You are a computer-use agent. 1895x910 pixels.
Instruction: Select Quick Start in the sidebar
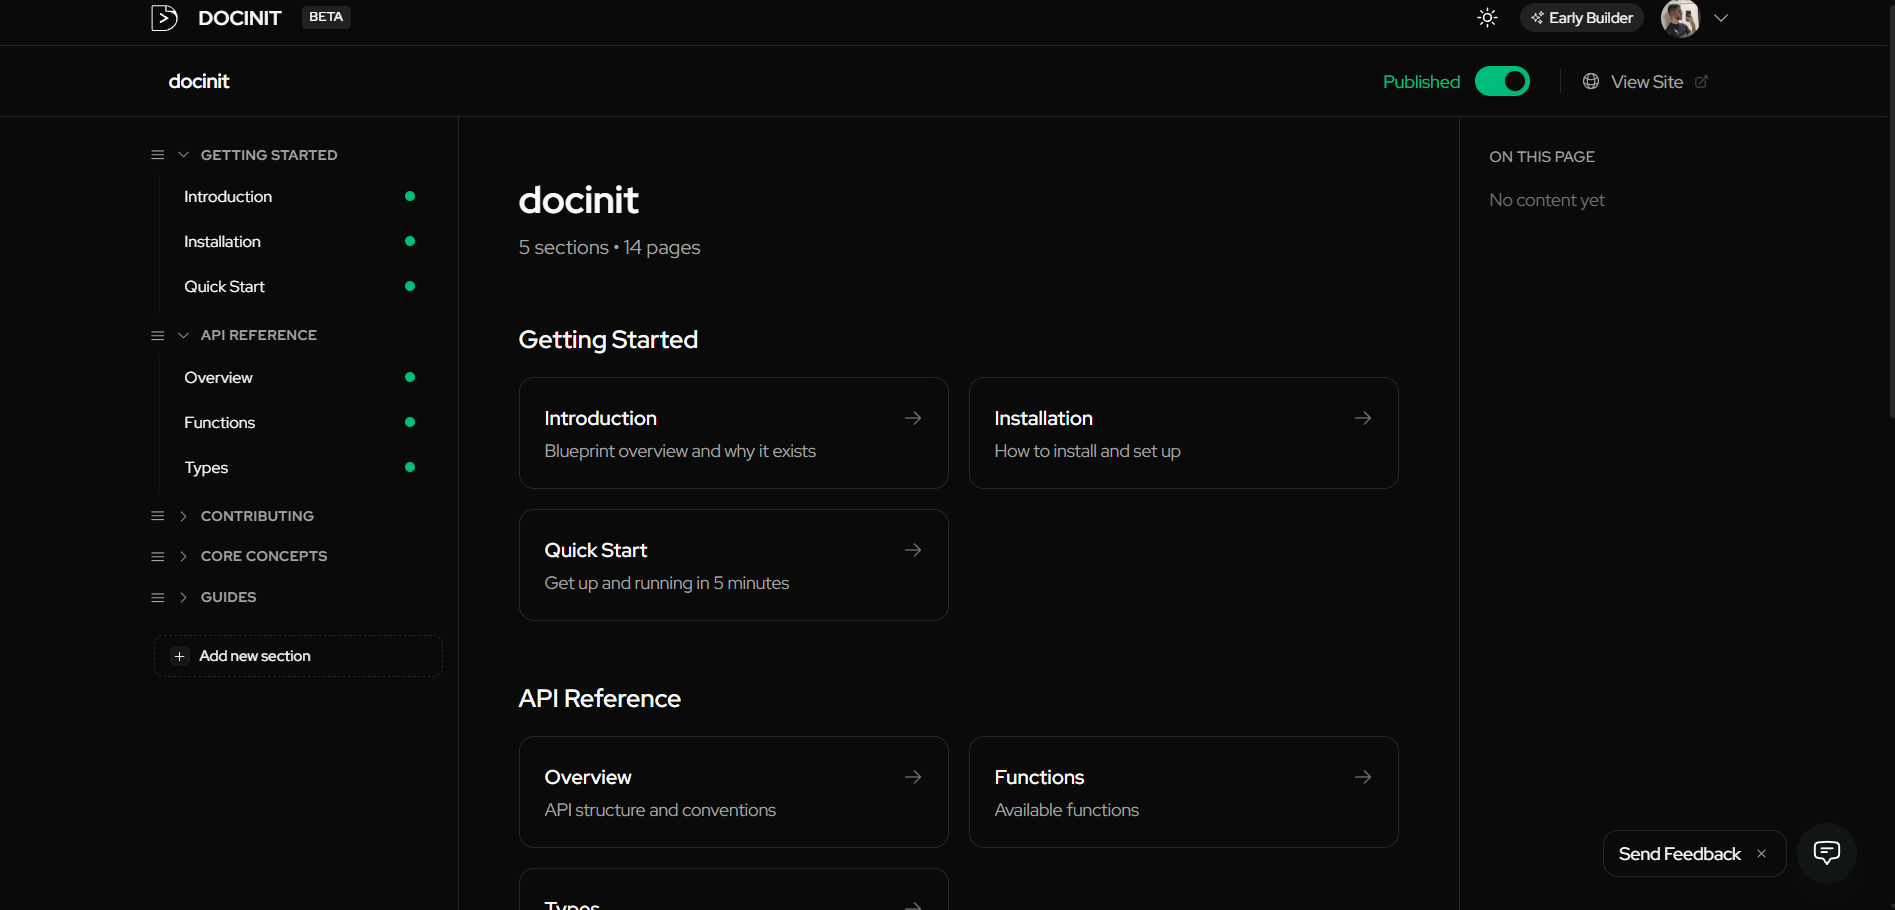[224, 286]
